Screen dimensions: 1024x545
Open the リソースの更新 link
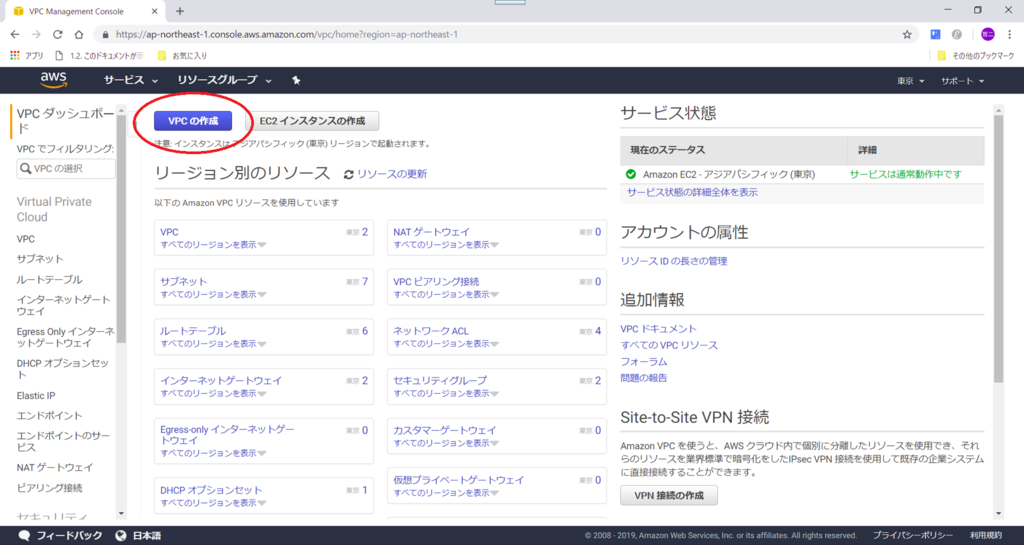click(392, 174)
